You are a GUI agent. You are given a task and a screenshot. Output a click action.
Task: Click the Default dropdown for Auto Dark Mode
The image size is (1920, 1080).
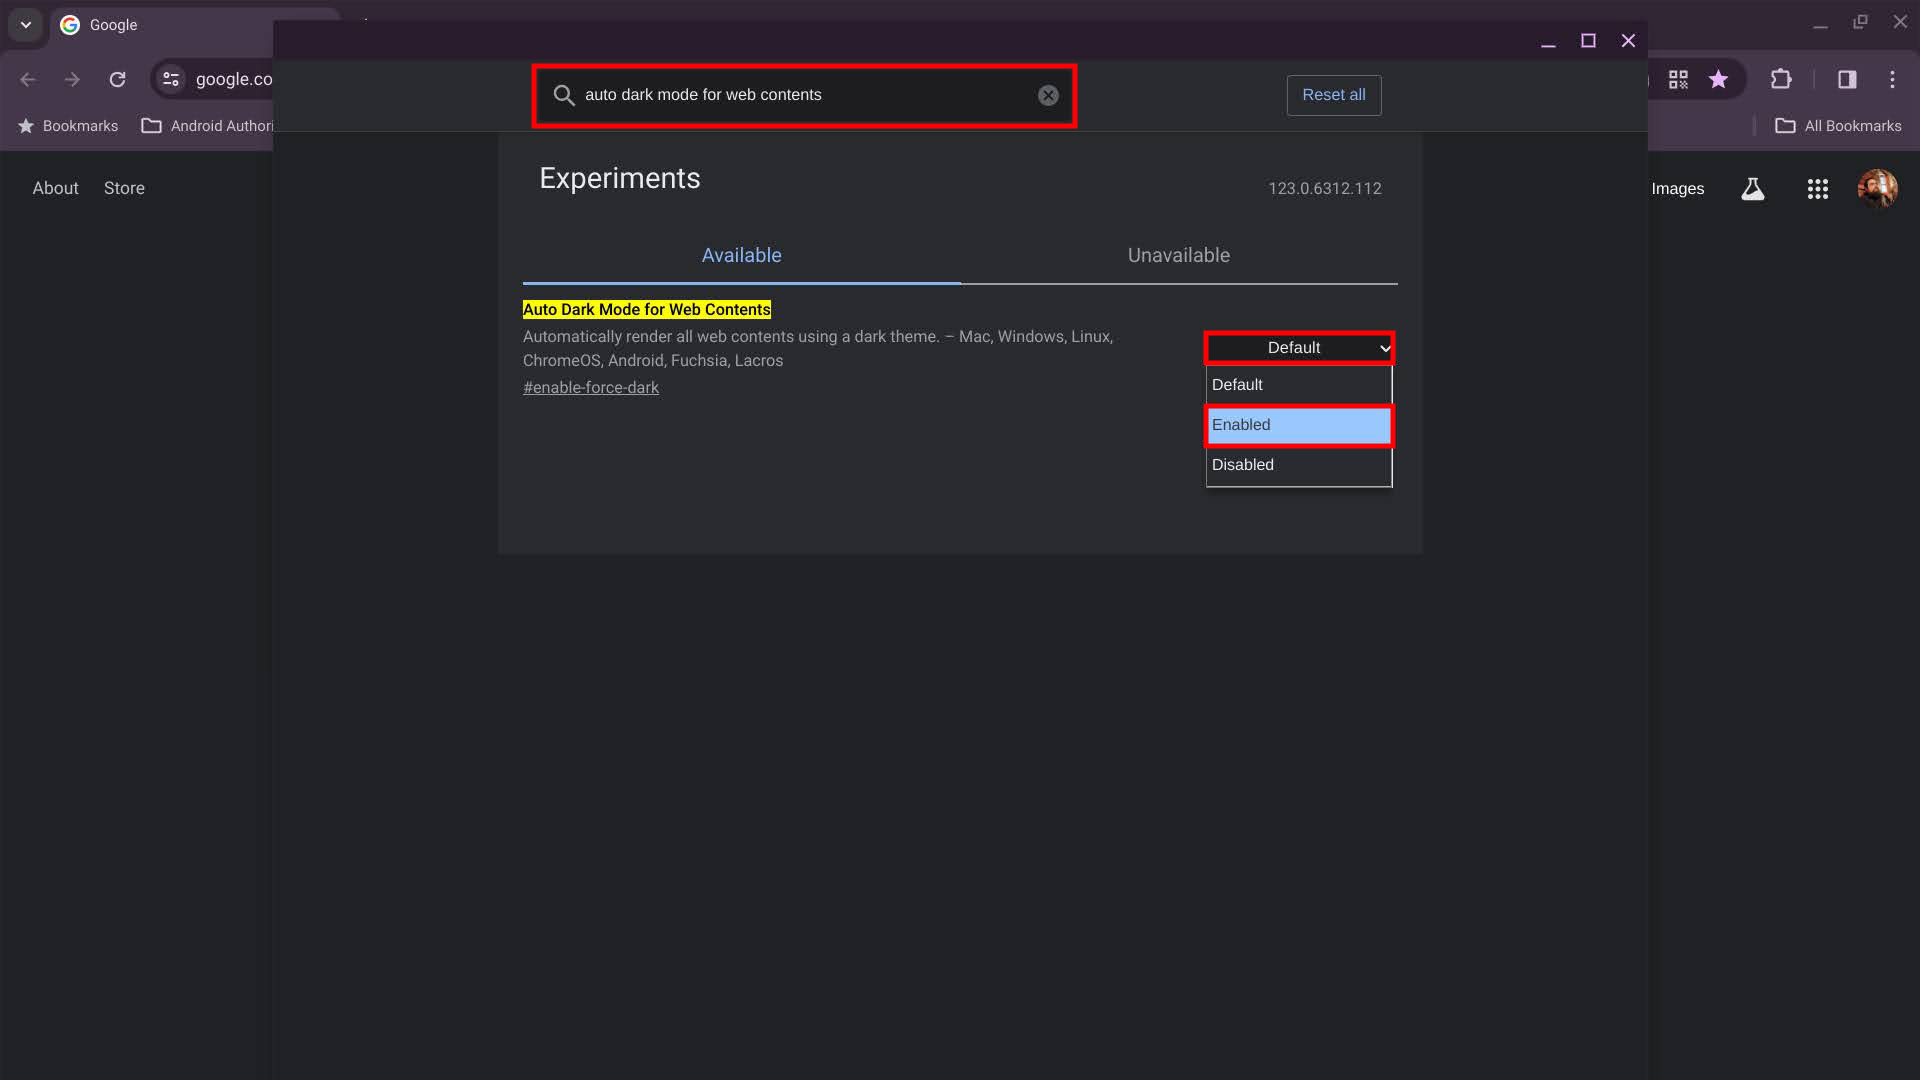[1298, 348]
